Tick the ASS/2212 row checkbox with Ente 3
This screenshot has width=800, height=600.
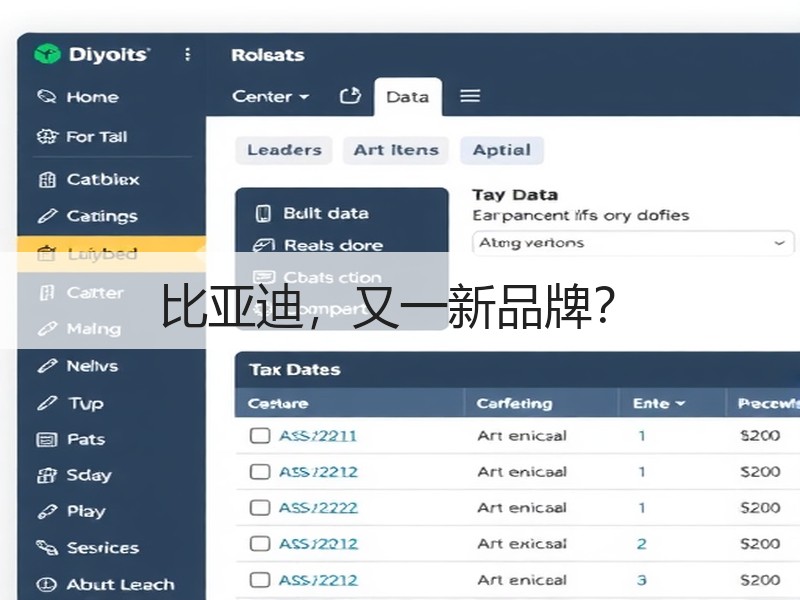point(260,580)
